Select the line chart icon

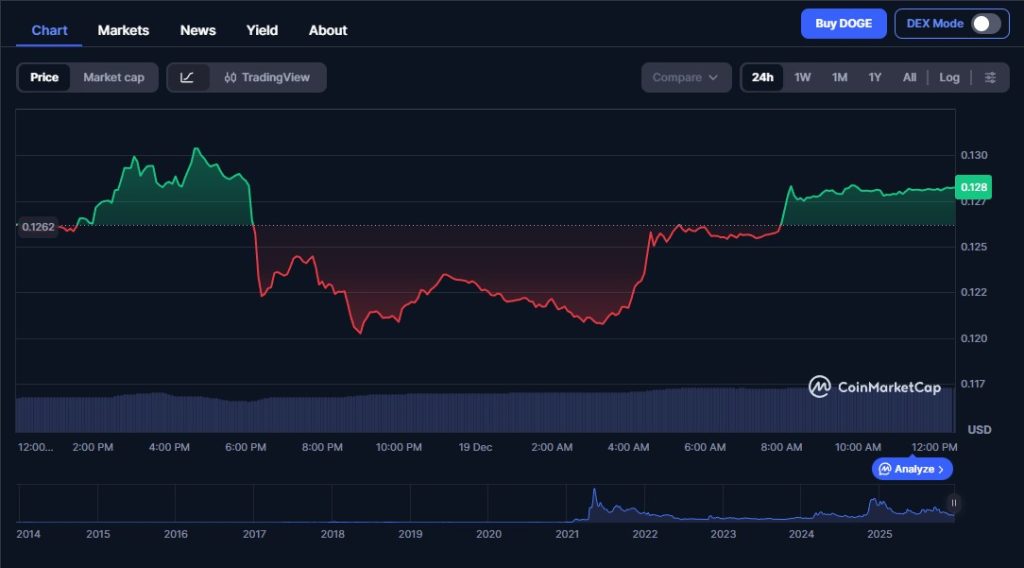(187, 77)
